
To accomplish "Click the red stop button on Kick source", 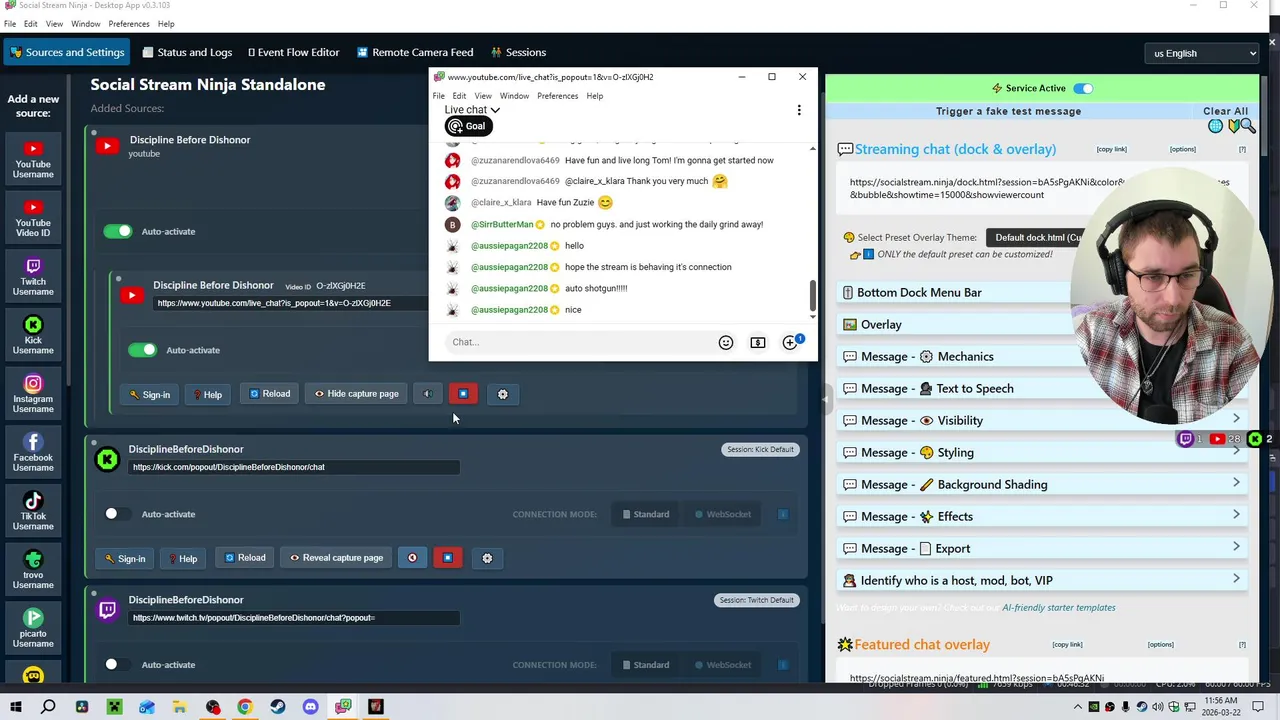I will click(x=448, y=558).
